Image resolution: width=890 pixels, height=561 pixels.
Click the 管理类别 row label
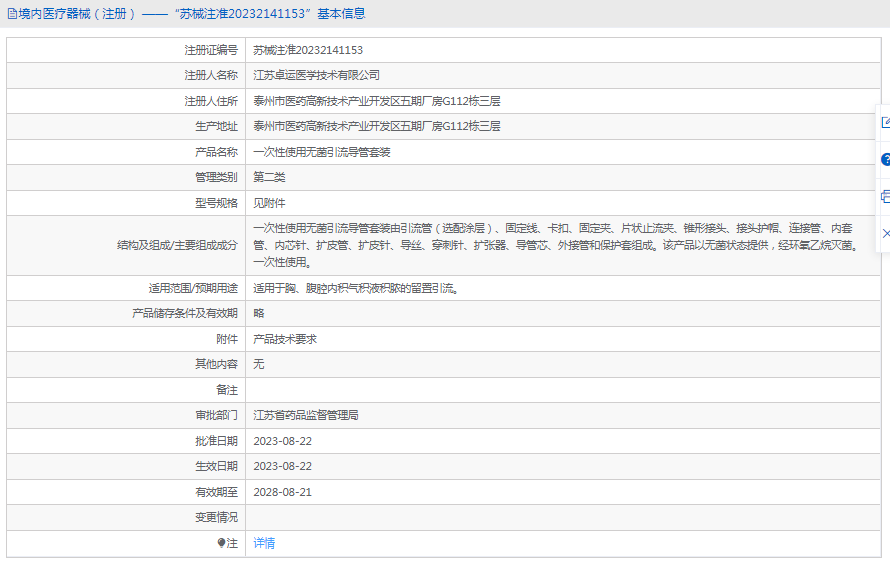click(216, 177)
